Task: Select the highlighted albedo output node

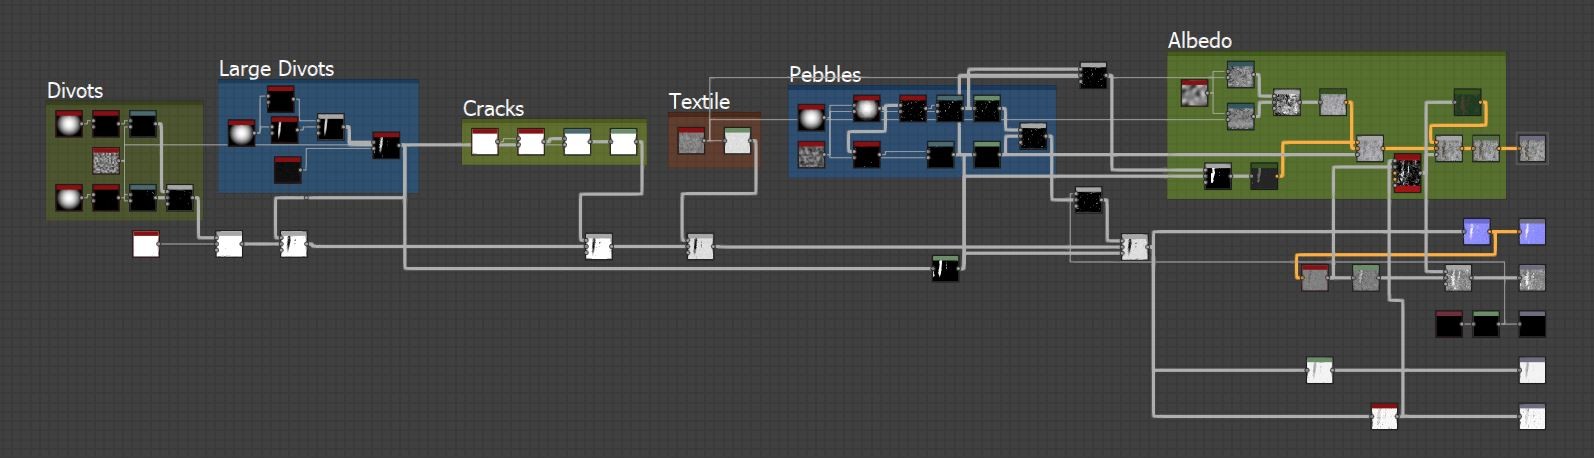Action: pos(1532,148)
